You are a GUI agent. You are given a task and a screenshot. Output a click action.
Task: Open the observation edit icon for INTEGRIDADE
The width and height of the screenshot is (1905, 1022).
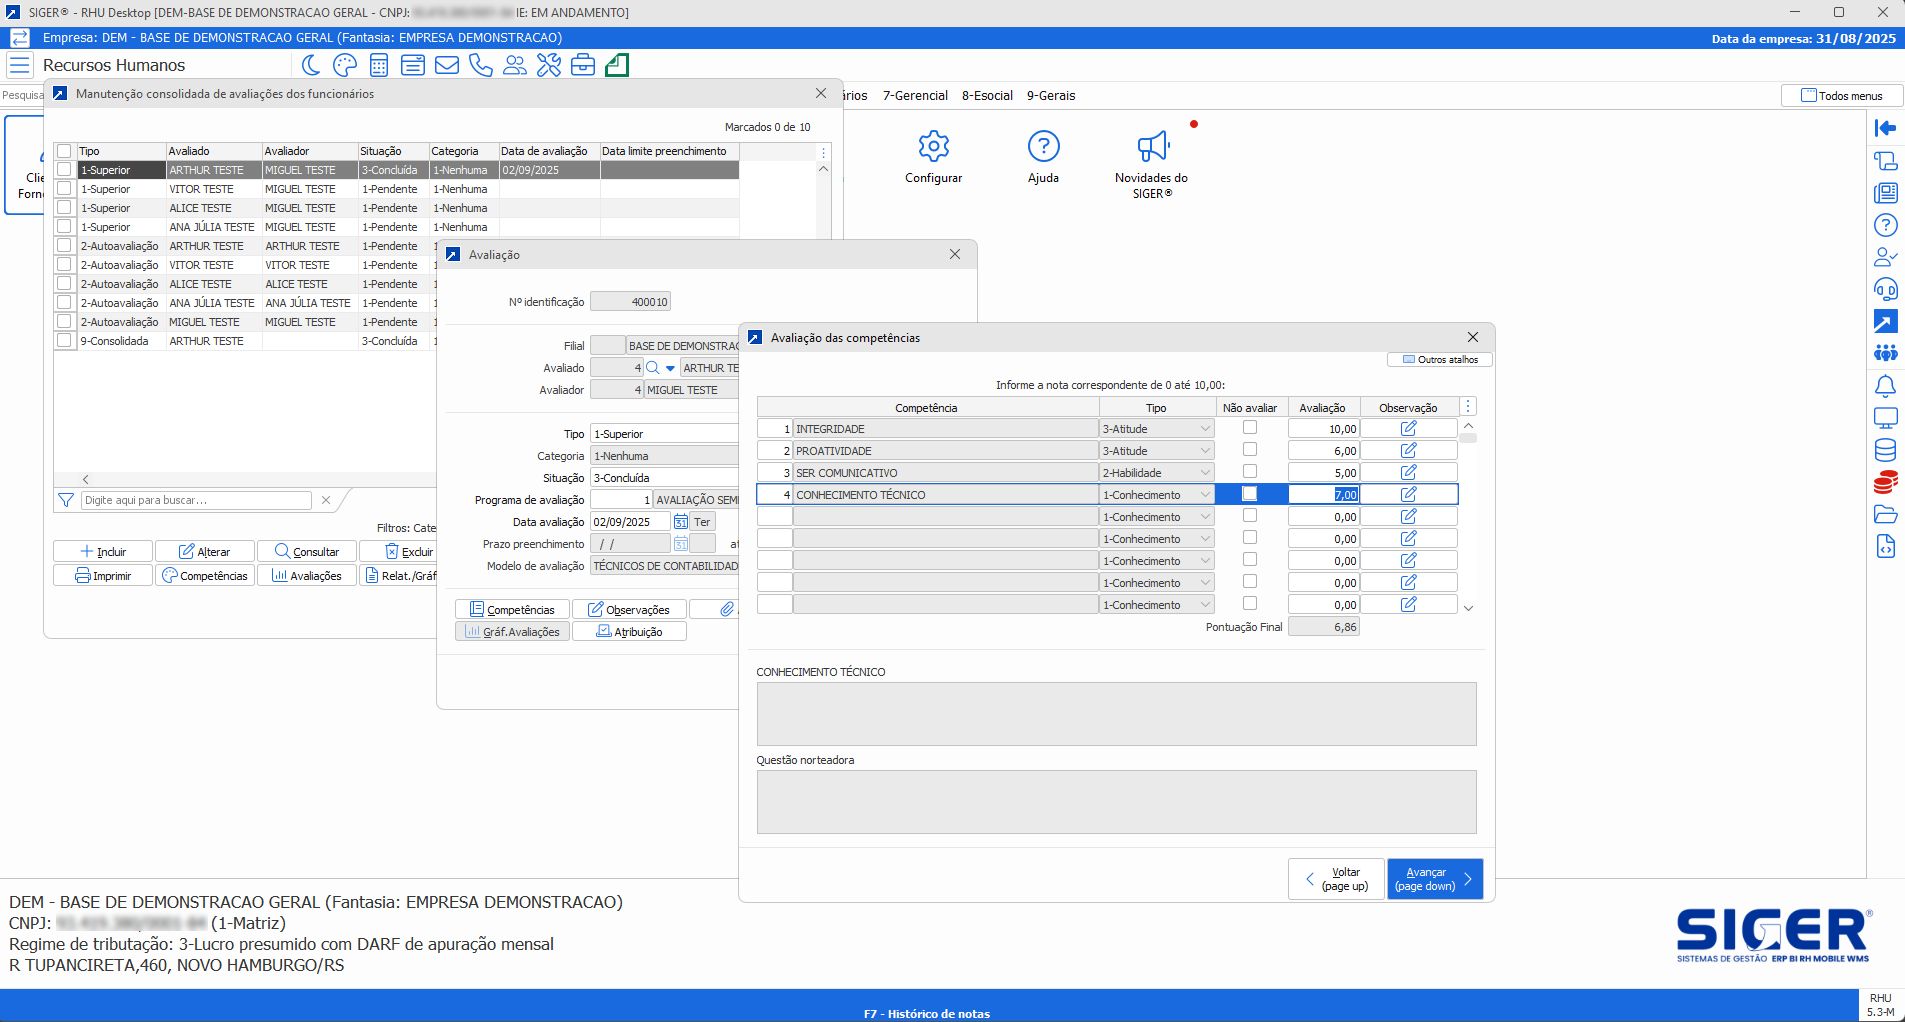tap(1408, 429)
